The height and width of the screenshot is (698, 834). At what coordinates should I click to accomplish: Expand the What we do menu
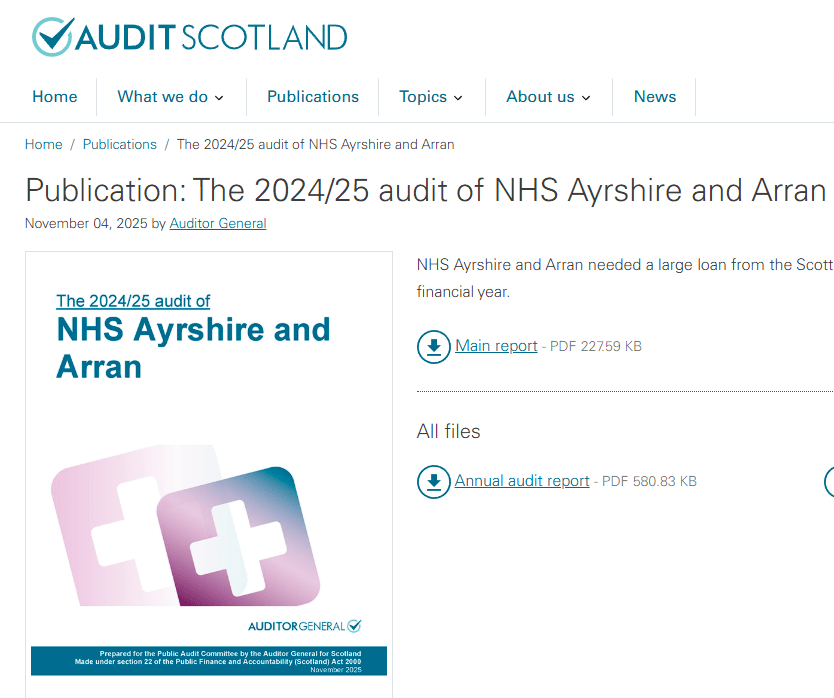170,96
